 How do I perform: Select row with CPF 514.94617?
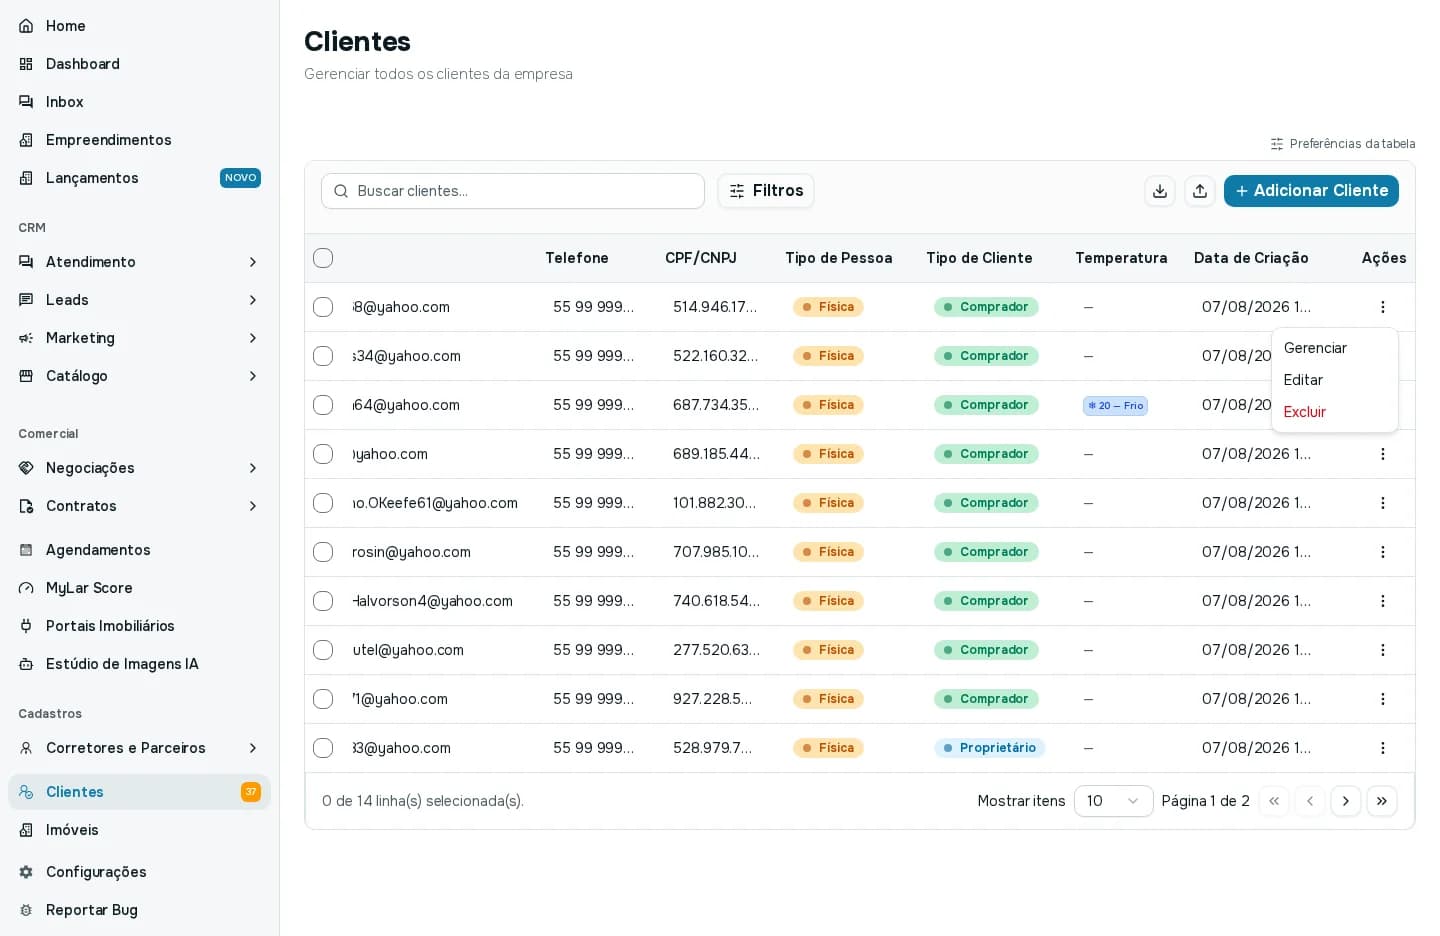click(x=323, y=307)
